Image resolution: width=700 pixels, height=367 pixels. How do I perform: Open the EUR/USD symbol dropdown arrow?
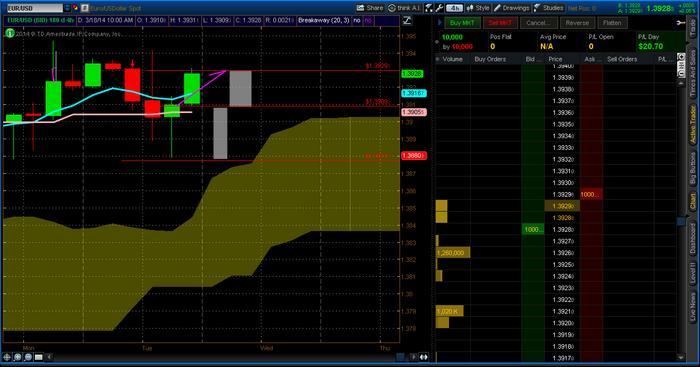point(67,8)
